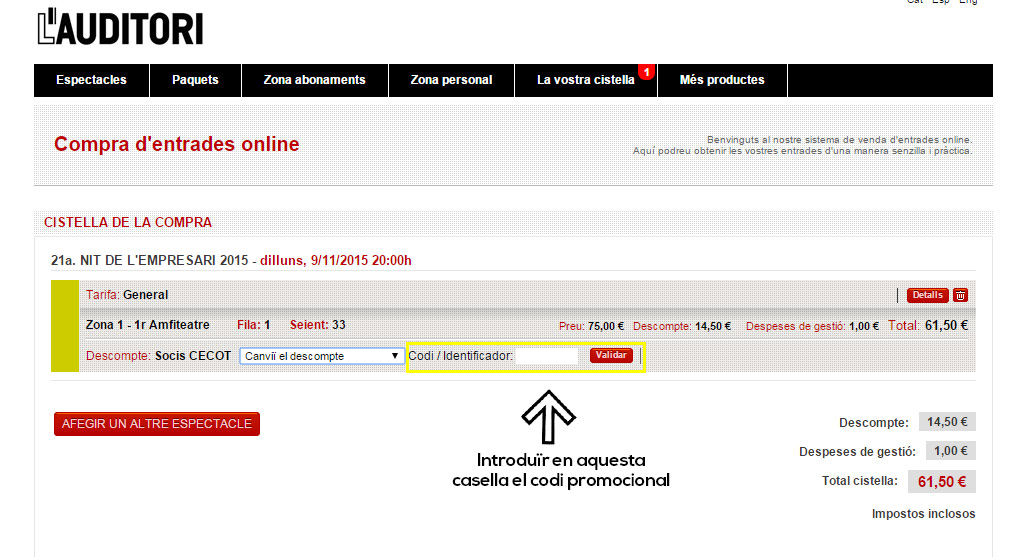1017x557 pixels.
Task: Open Zona personal from the navigation bar
Action: [x=451, y=80]
